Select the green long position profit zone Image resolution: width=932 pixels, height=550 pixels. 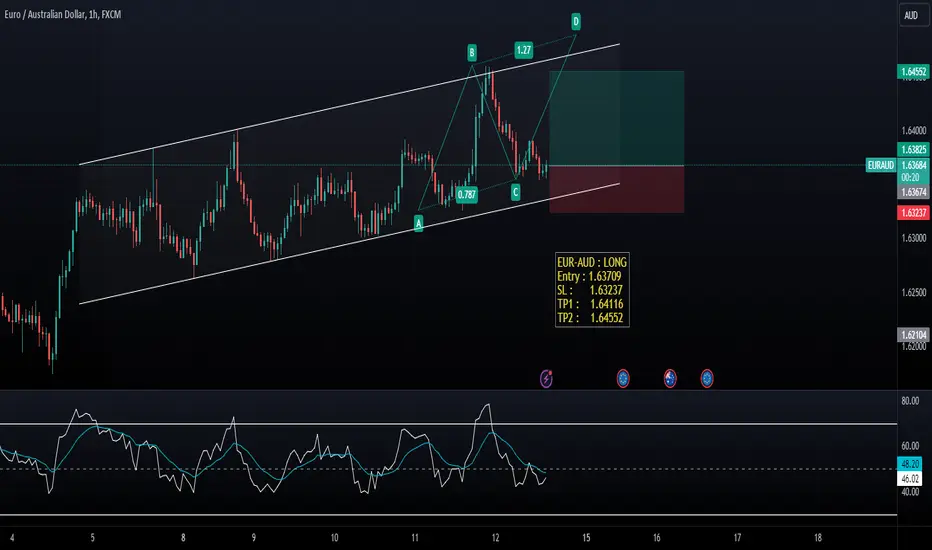(x=616, y=118)
